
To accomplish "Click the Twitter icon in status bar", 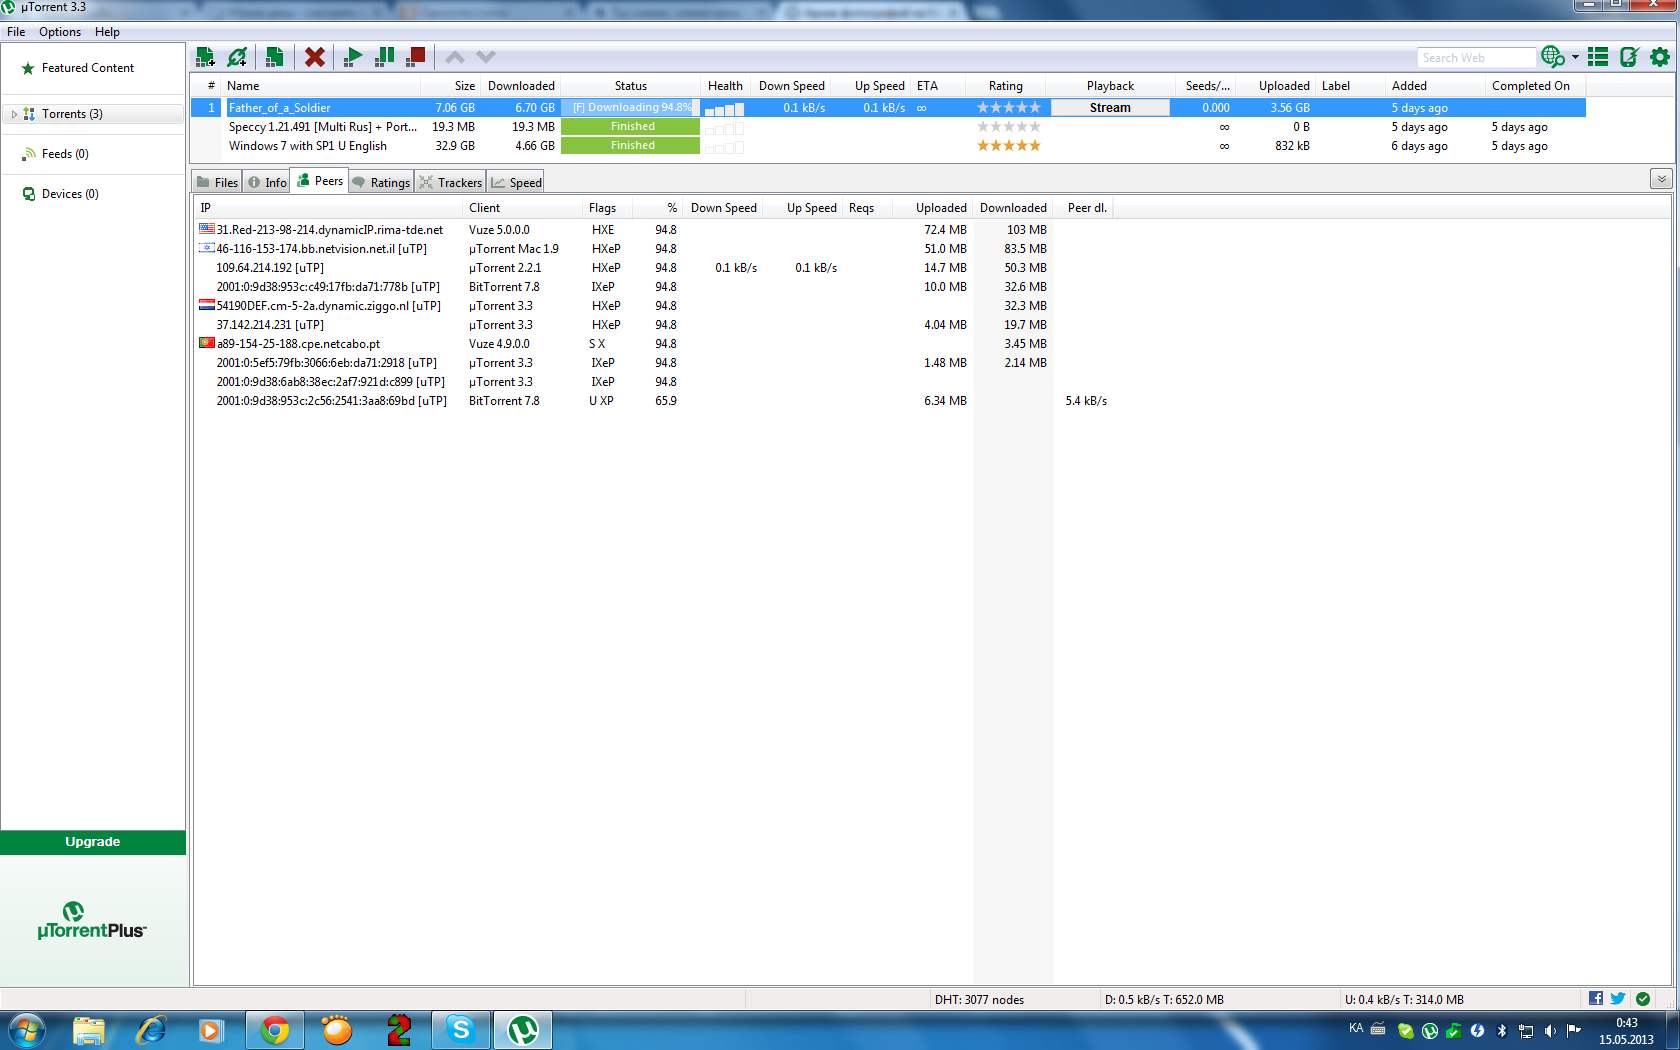I will tap(1618, 999).
